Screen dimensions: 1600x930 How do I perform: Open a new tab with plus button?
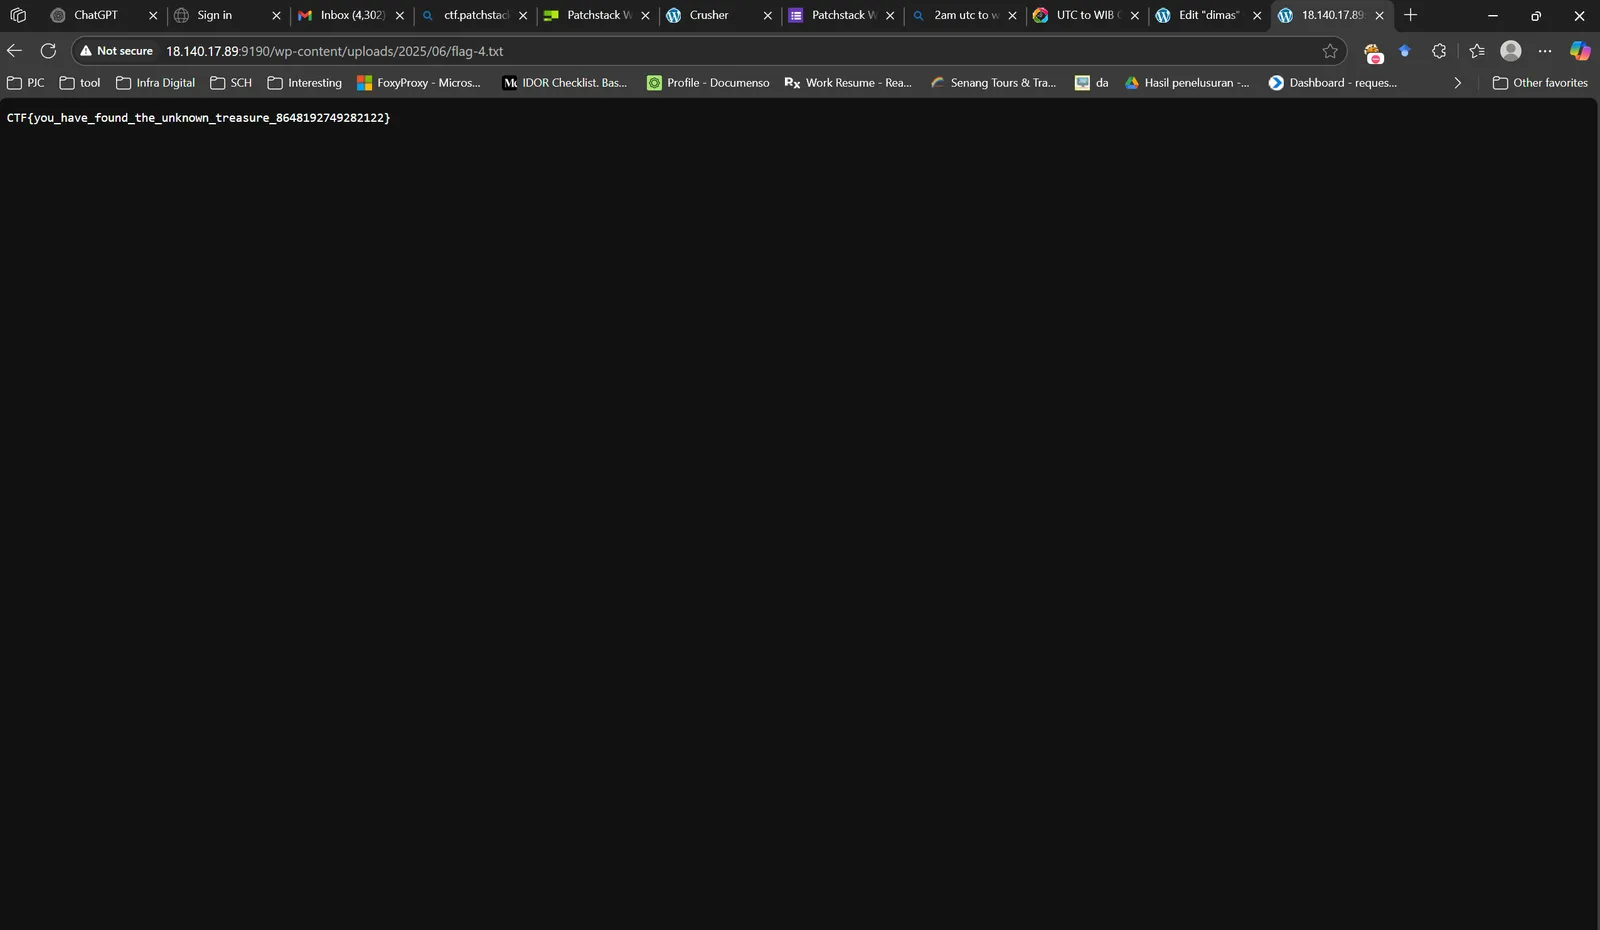pyautogui.click(x=1411, y=15)
